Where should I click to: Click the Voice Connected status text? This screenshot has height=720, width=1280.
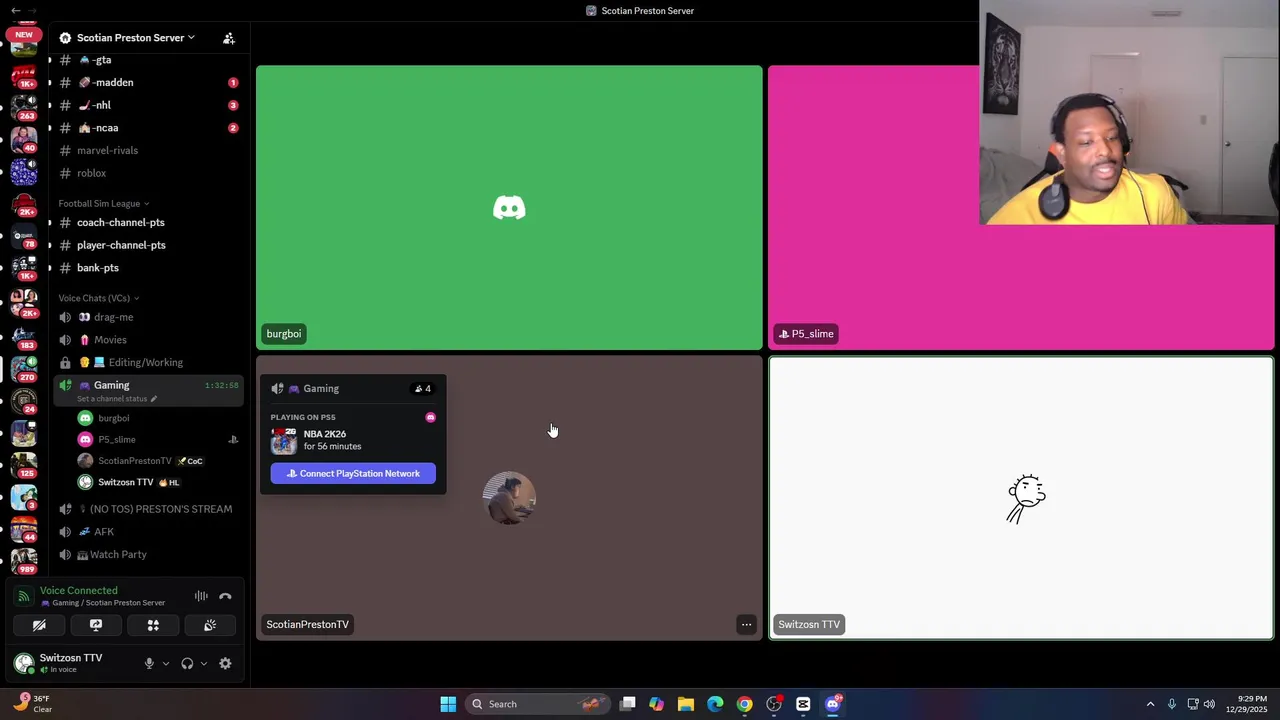pos(79,591)
